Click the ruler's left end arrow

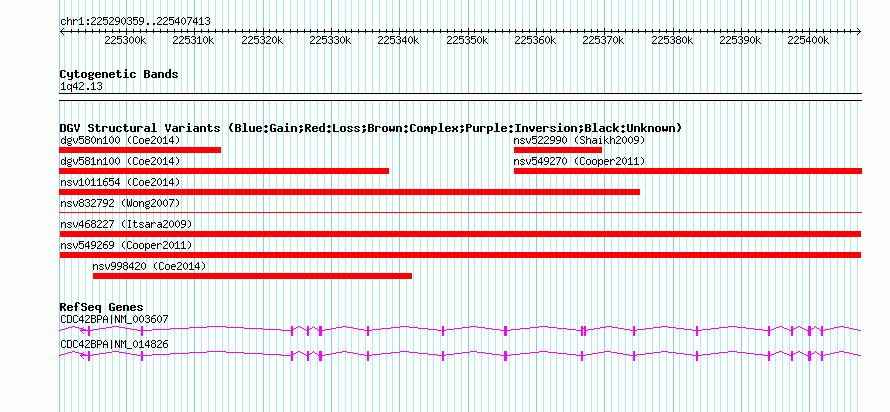click(62, 31)
